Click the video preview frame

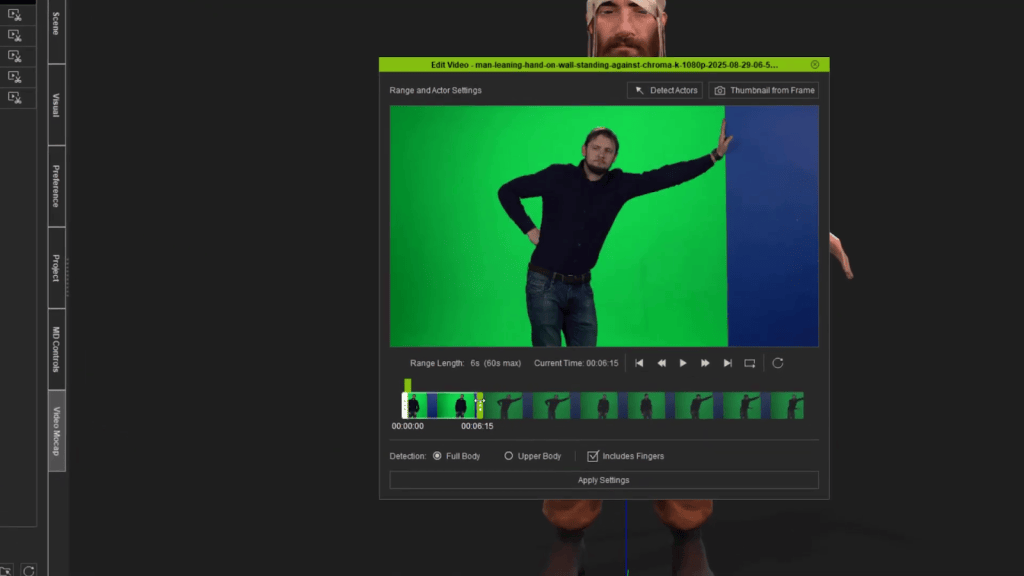604,226
